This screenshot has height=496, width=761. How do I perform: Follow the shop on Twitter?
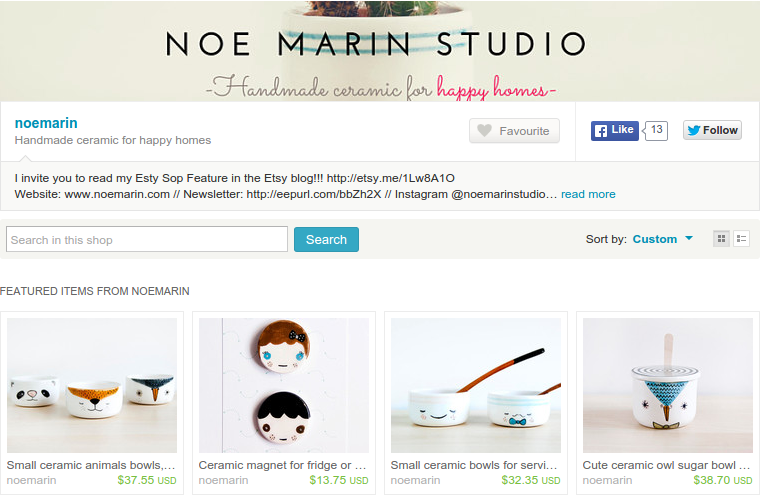(x=712, y=130)
